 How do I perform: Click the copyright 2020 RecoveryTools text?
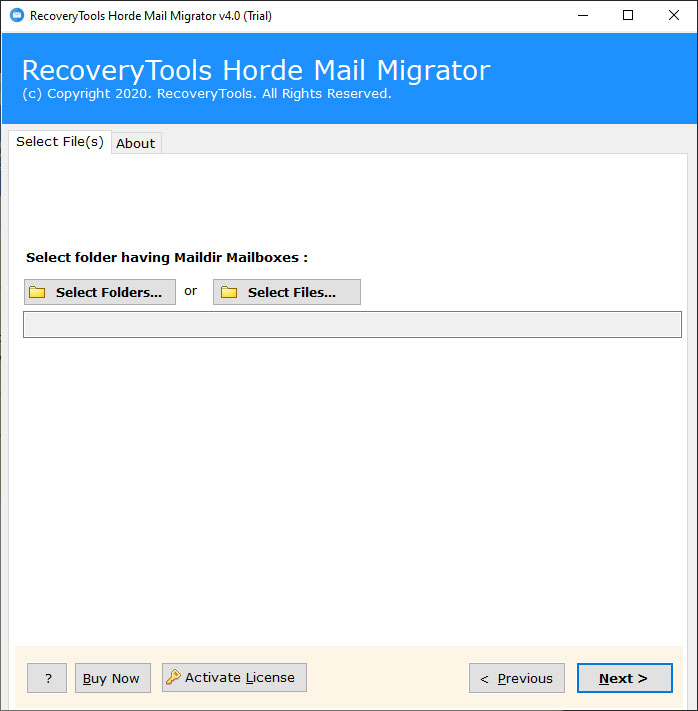click(206, 94)
